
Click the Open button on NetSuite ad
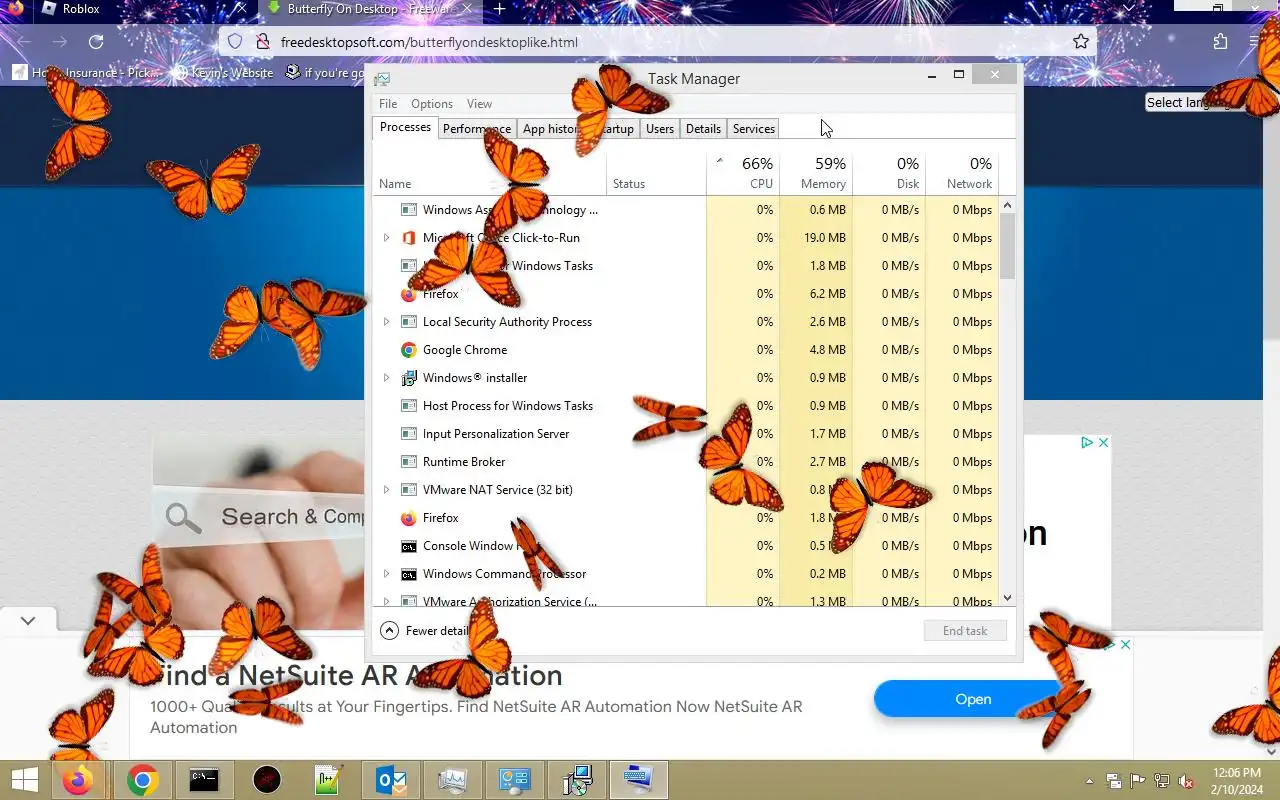point(972,699)
